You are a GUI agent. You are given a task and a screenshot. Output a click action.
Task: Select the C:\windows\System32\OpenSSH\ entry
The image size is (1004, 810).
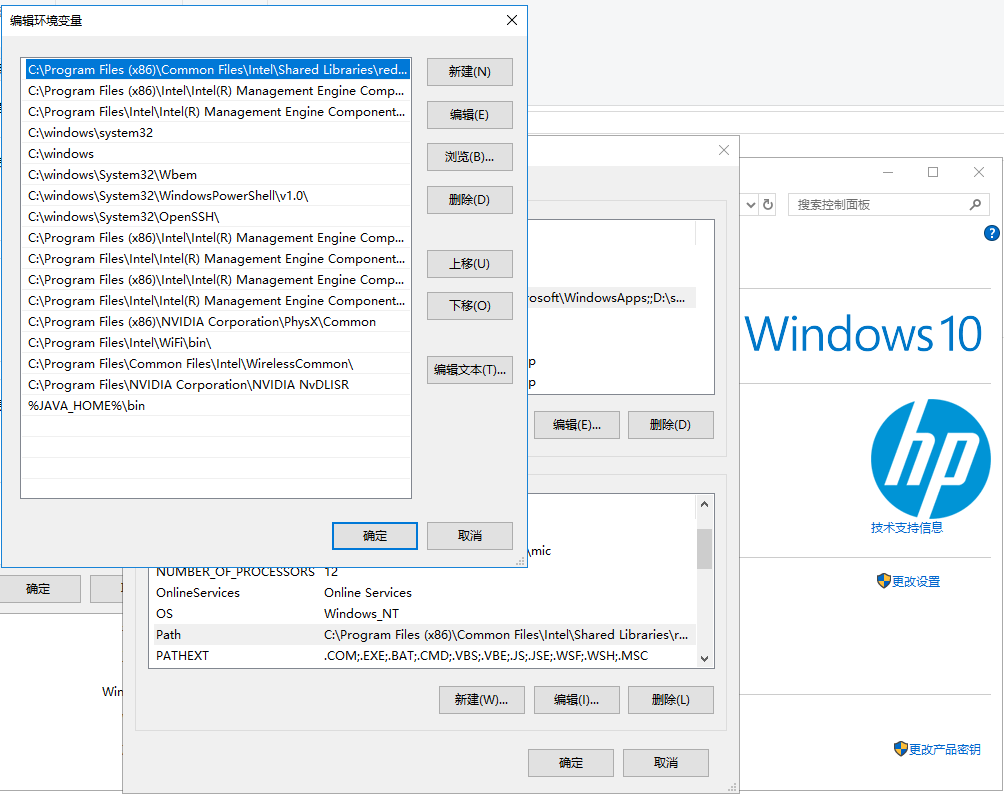(x=216, y=216)
